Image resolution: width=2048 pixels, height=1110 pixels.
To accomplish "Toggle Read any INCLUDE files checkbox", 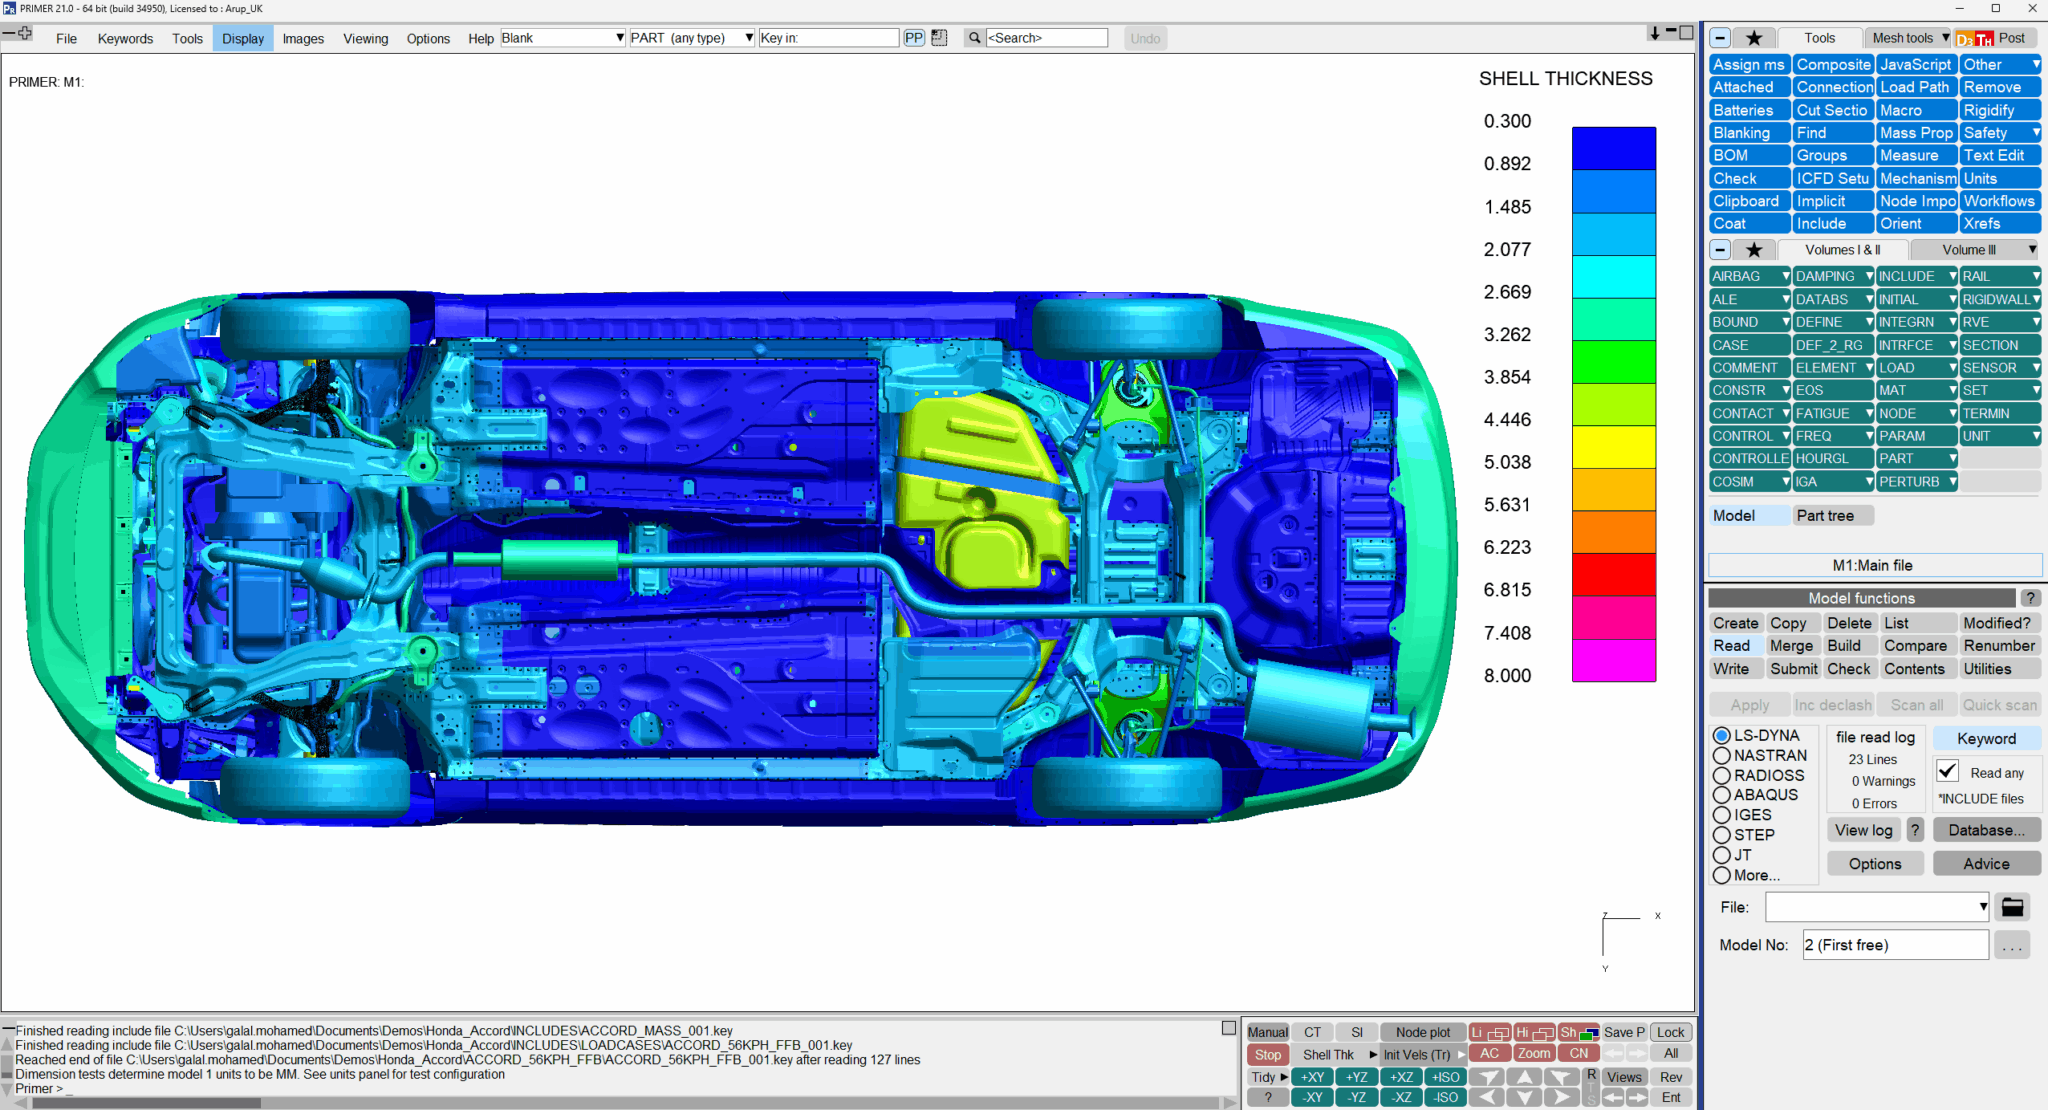I will coord(1947,771).
